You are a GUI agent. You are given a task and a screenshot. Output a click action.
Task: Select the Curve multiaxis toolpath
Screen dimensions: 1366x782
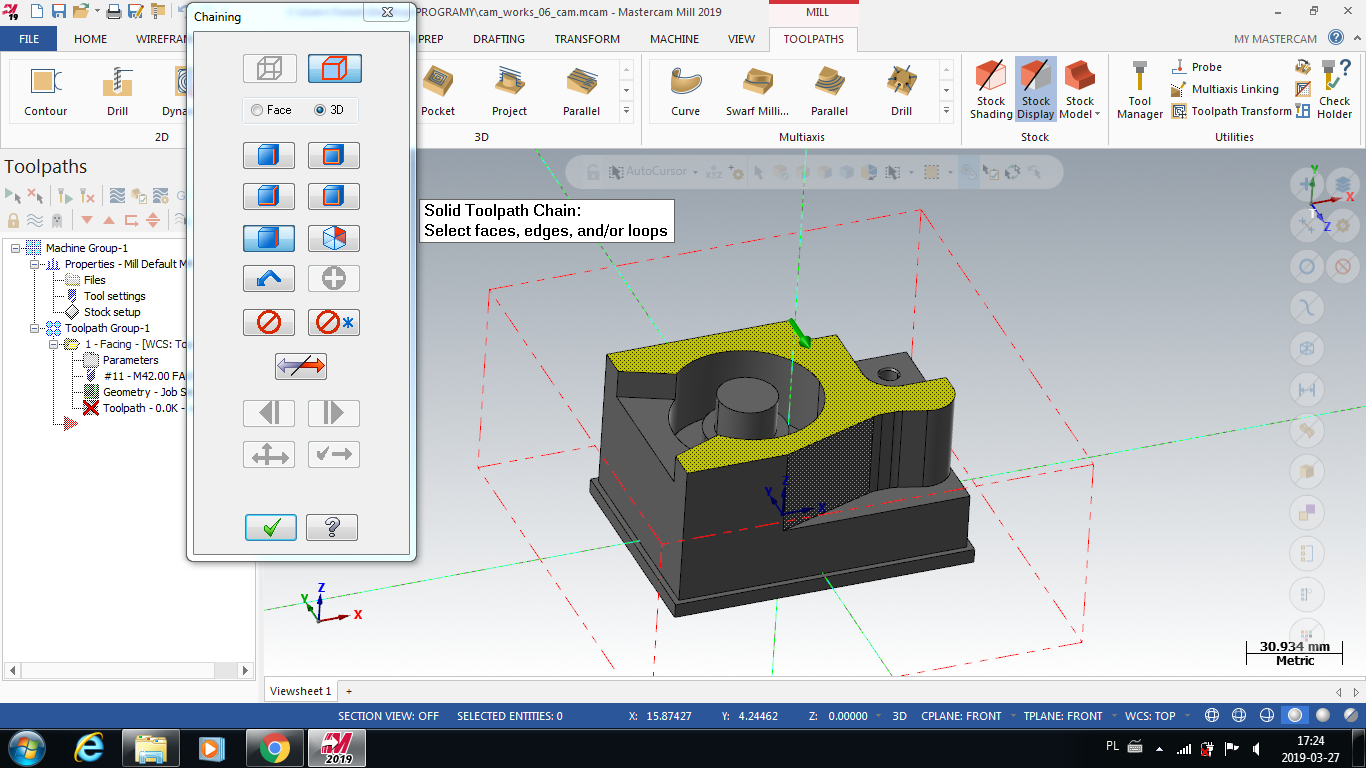[x=686, y=90]
